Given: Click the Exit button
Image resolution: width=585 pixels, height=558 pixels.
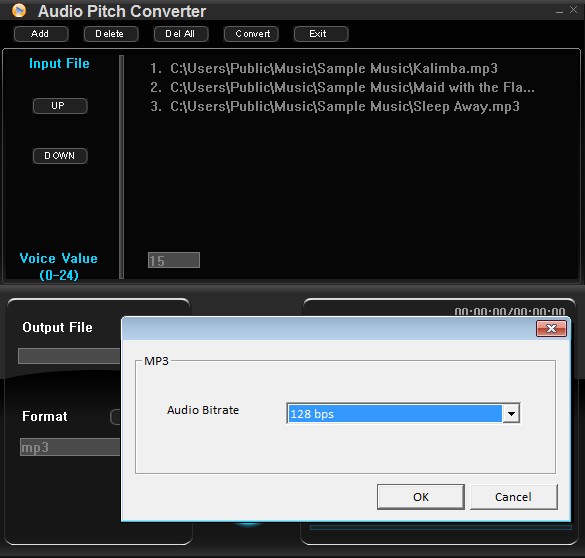Looking at the screenshot, I should click(321, 34).
